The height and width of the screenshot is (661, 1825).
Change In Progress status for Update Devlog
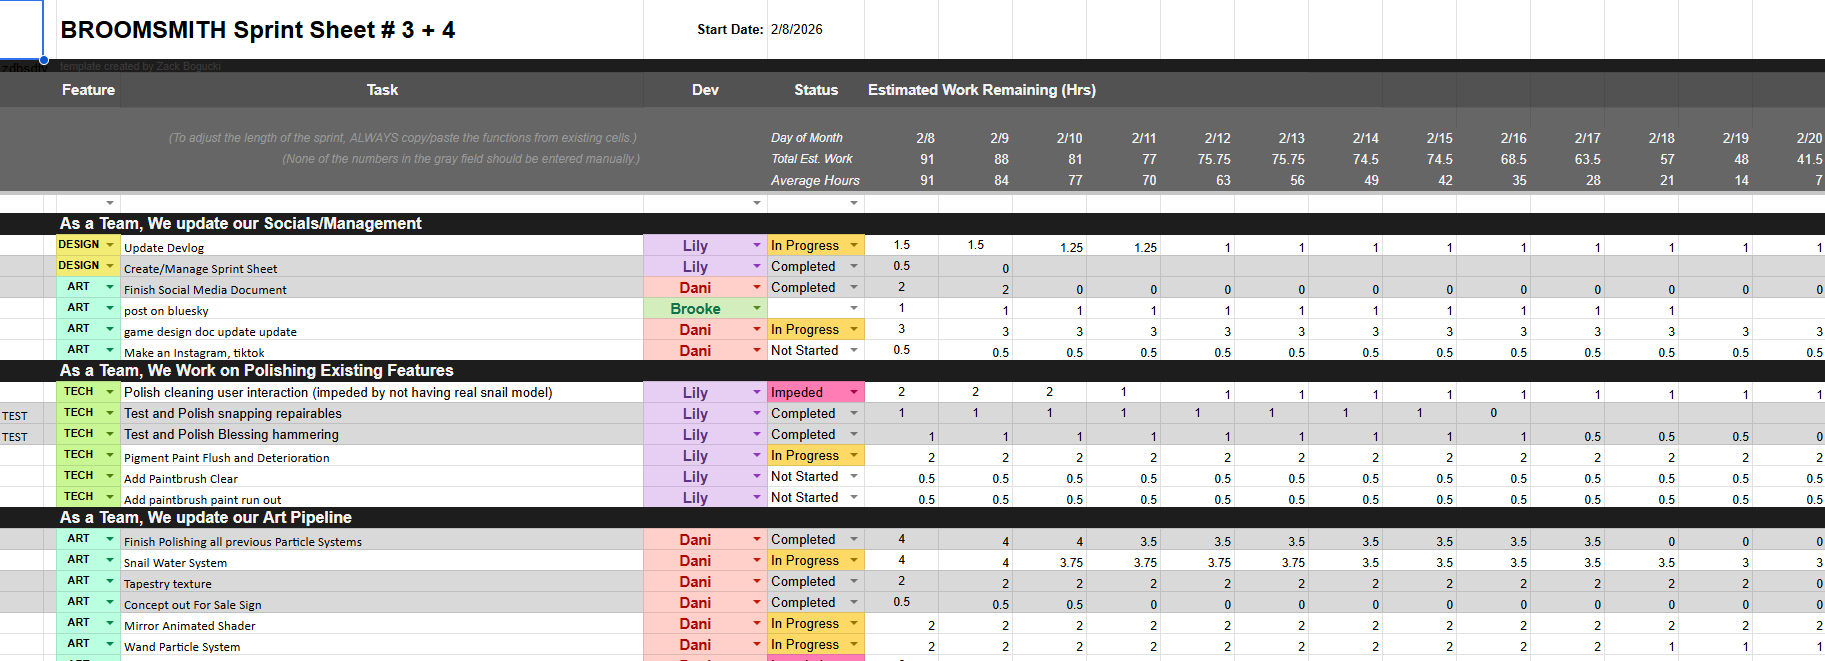click(854, 245)
